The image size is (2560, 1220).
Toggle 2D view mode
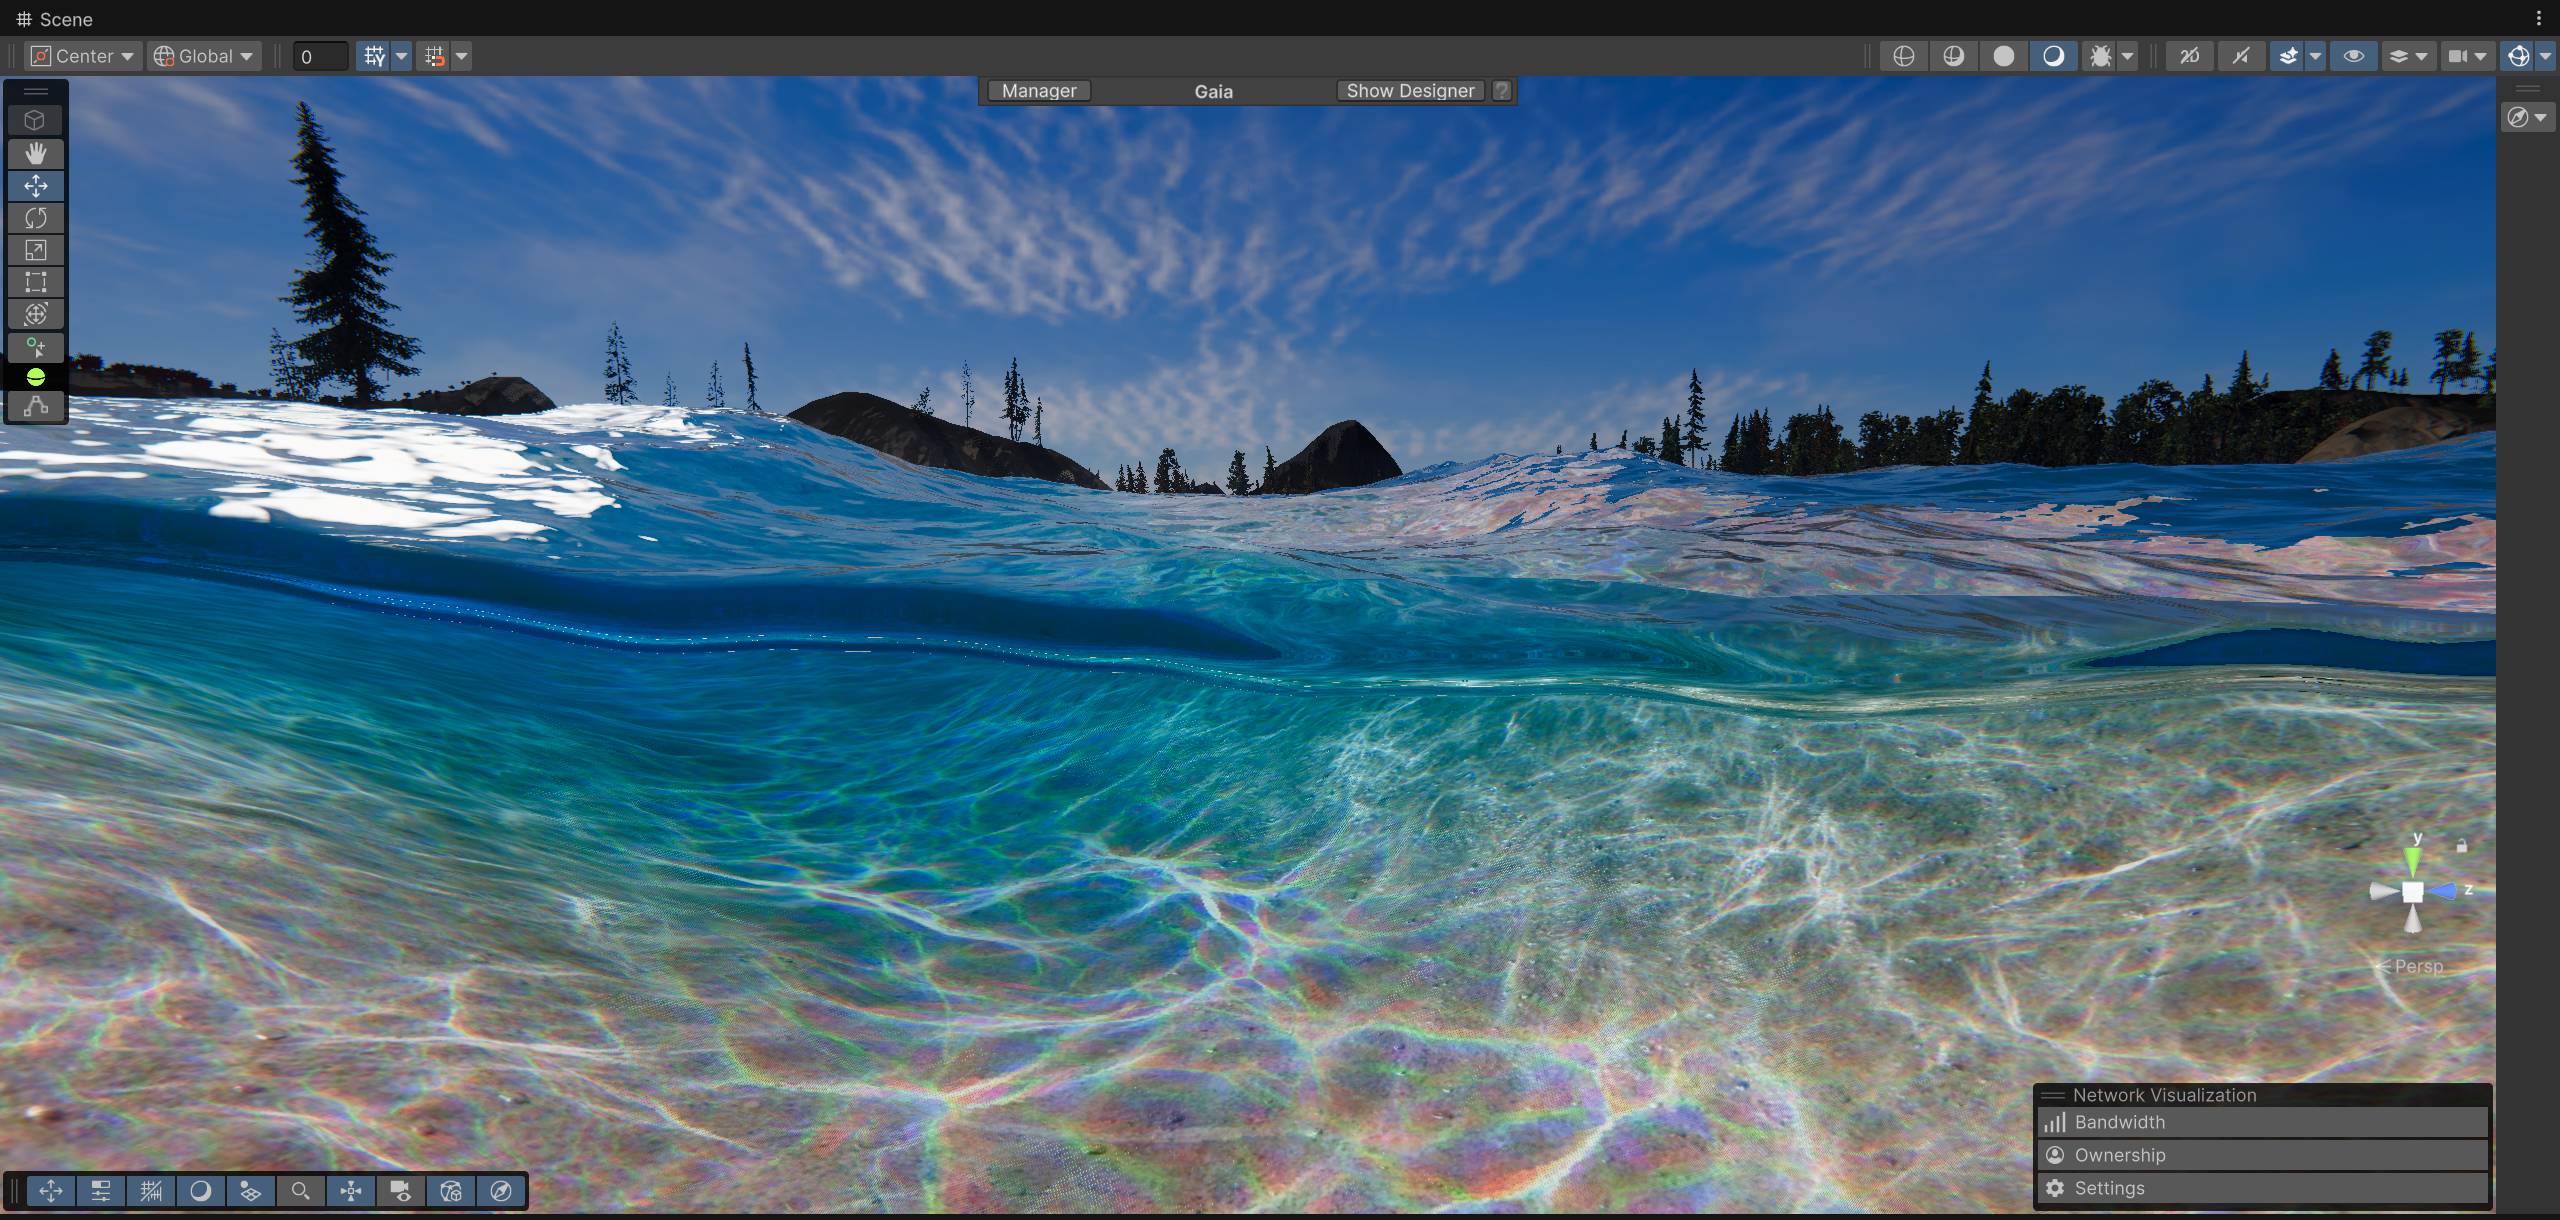click(2189, 56)
